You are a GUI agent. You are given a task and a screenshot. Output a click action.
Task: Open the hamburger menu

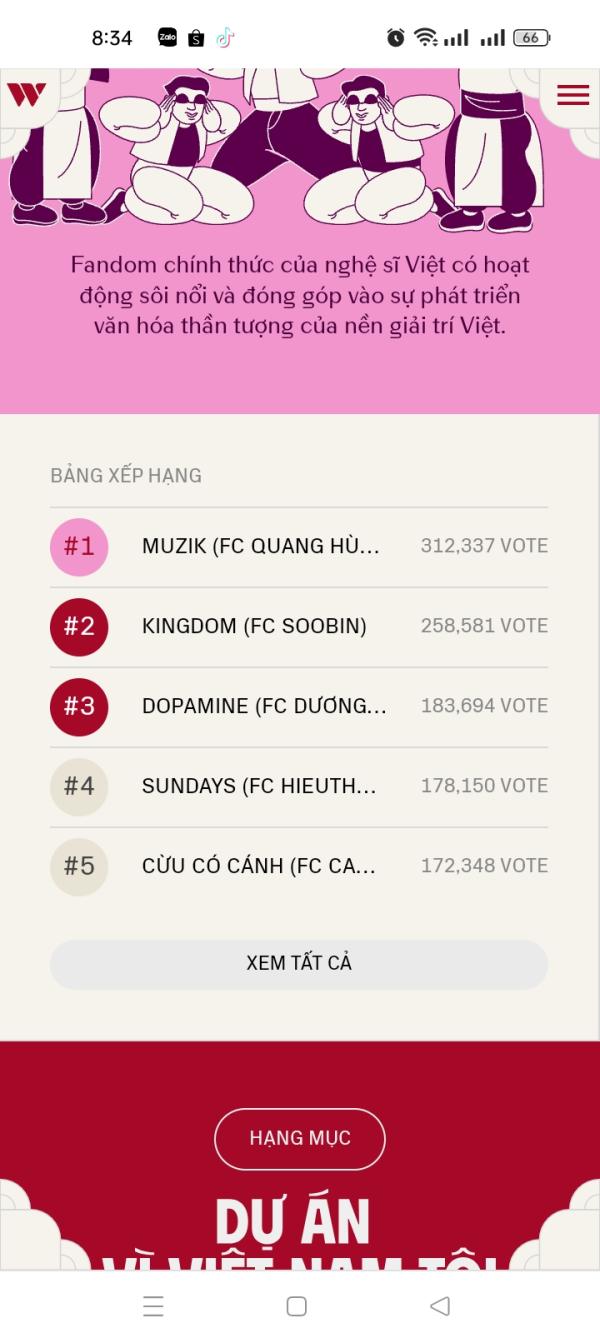click(x=572, y=95)
